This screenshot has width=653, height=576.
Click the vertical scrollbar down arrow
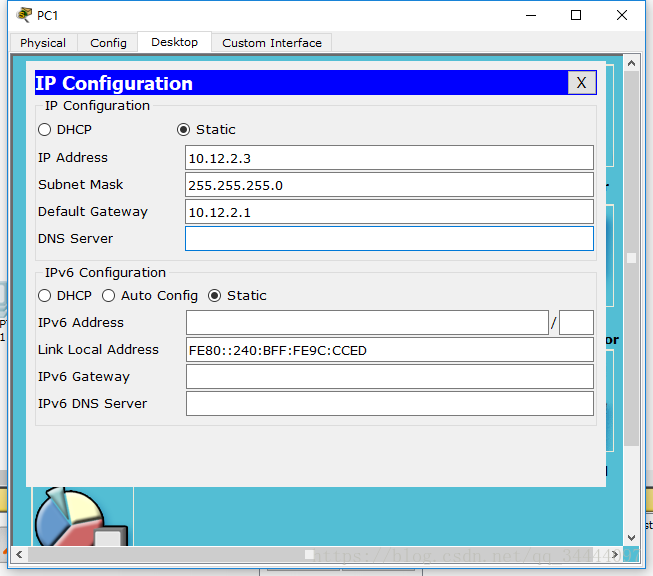click(x=631, y=538)
